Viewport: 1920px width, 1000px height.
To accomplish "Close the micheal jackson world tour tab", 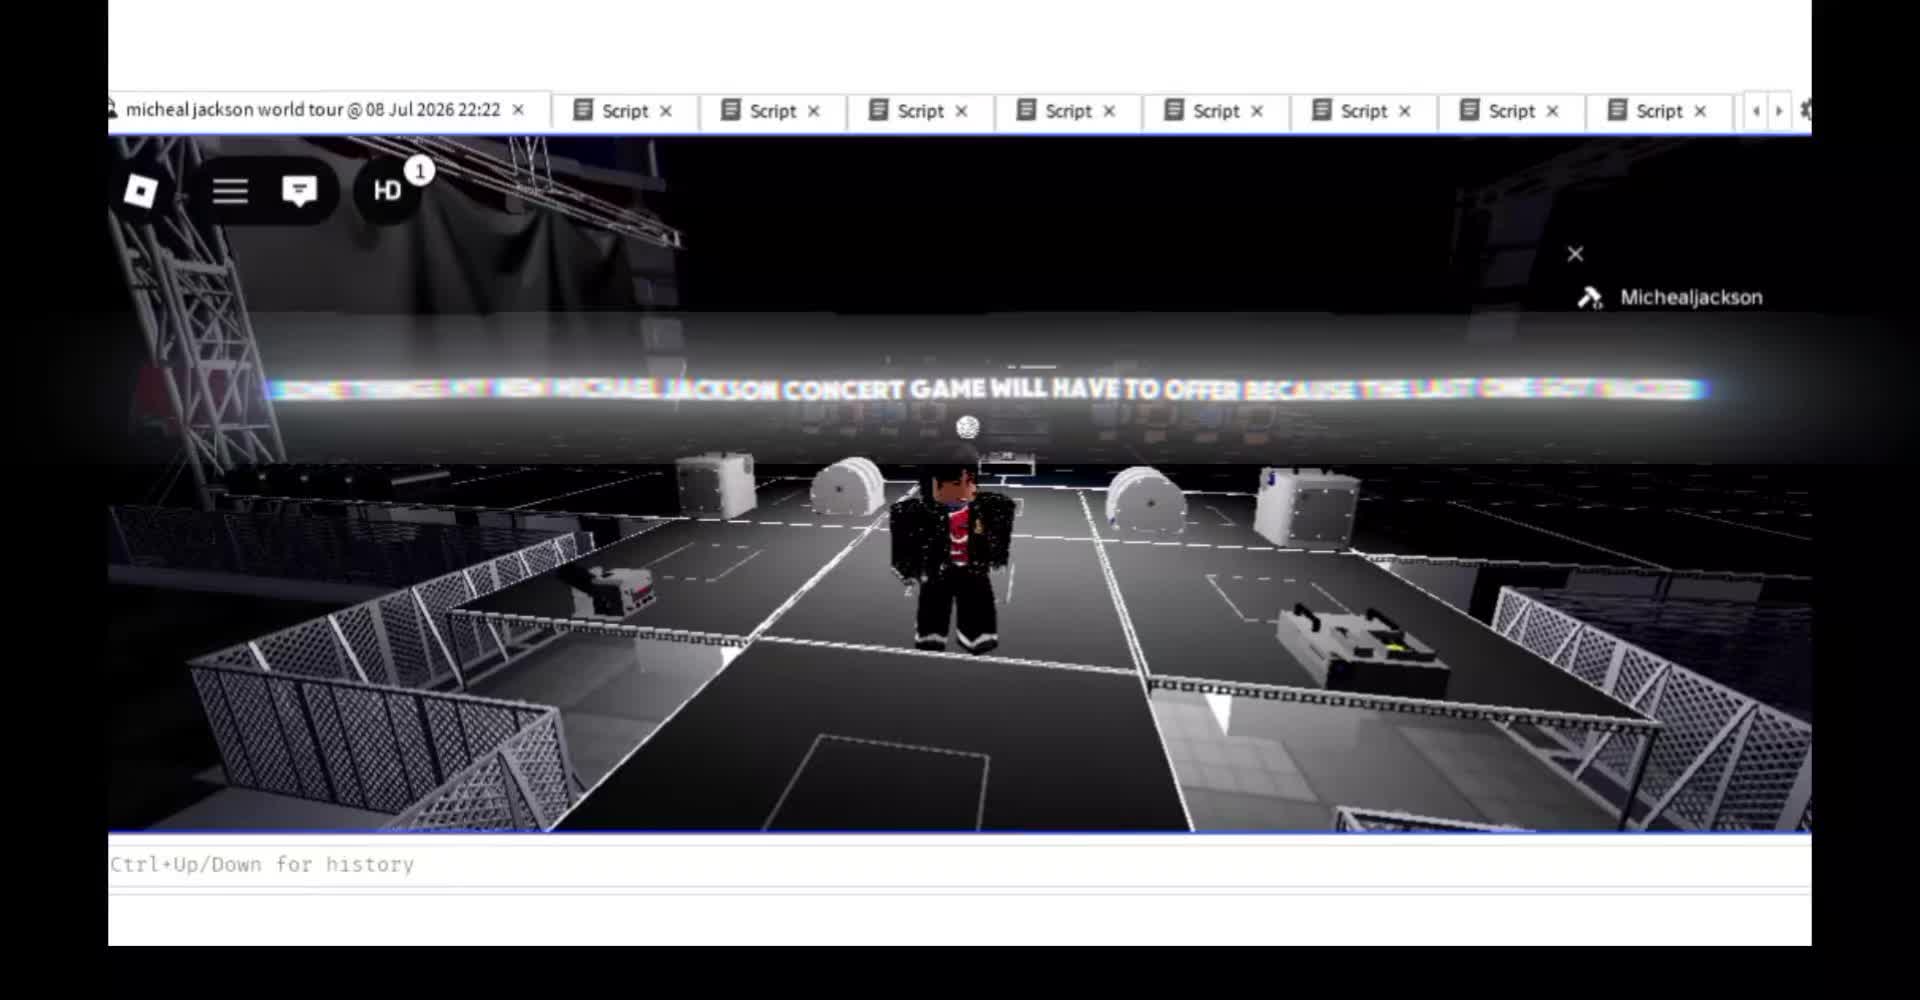I will pyautogui.click(x=518, y=110).
